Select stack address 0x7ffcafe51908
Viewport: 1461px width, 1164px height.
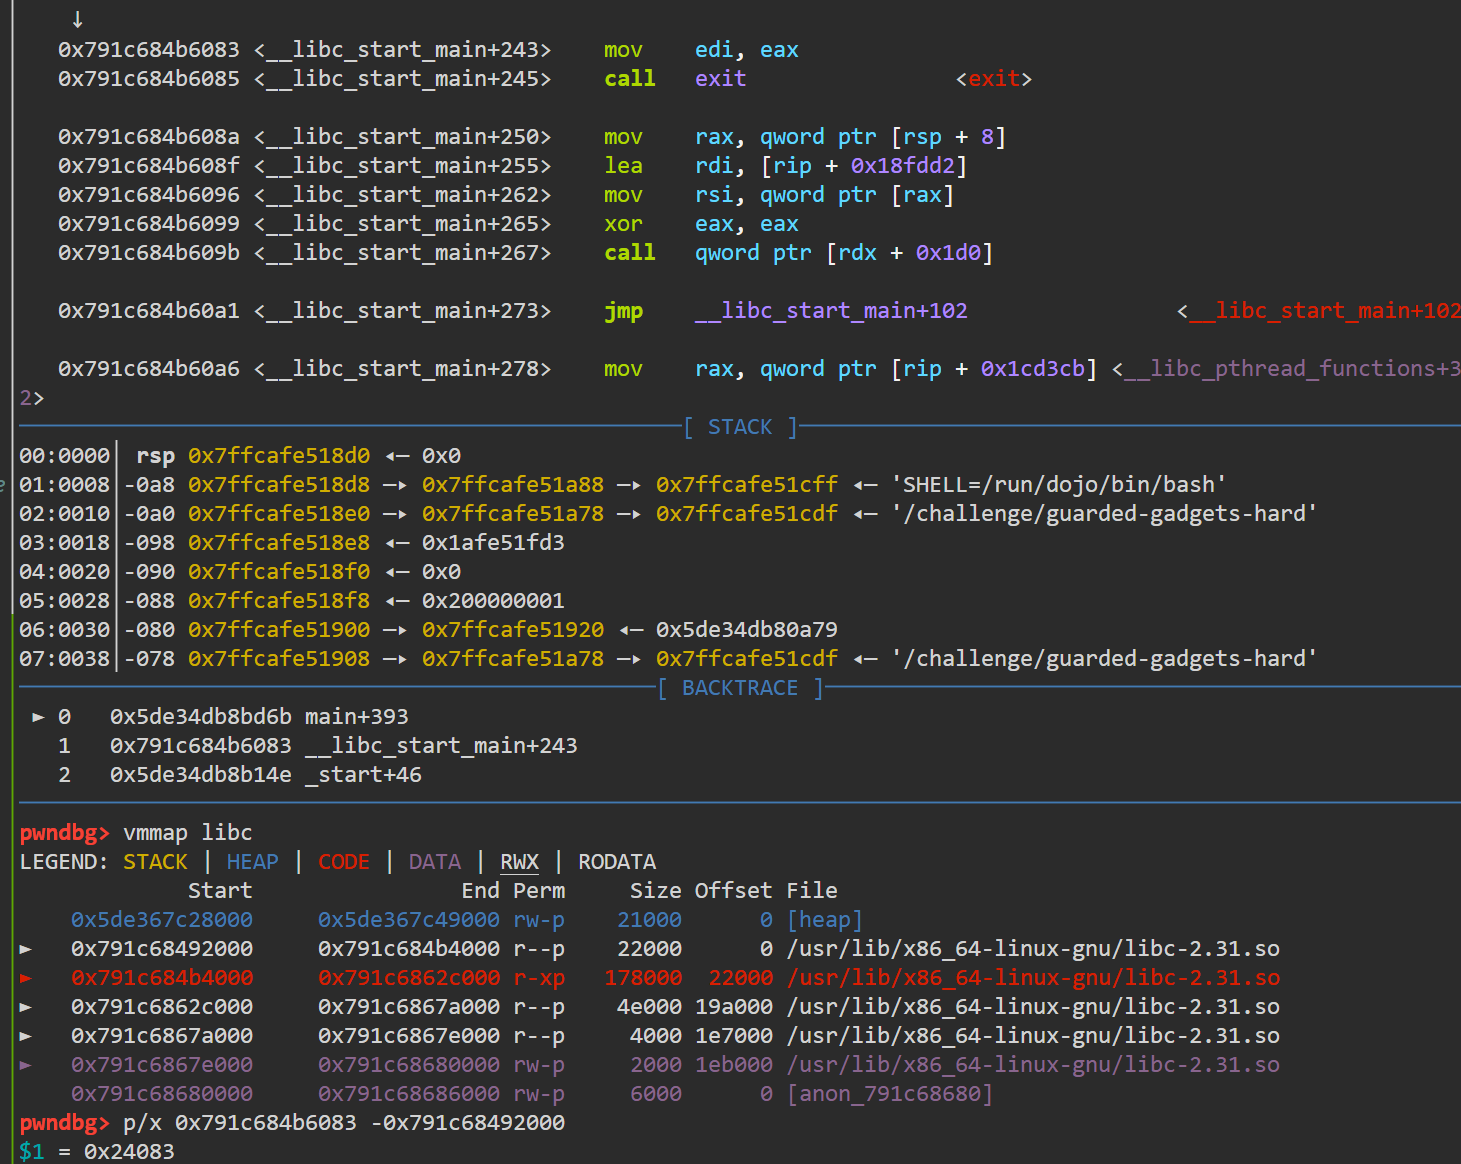pos(279,659)
